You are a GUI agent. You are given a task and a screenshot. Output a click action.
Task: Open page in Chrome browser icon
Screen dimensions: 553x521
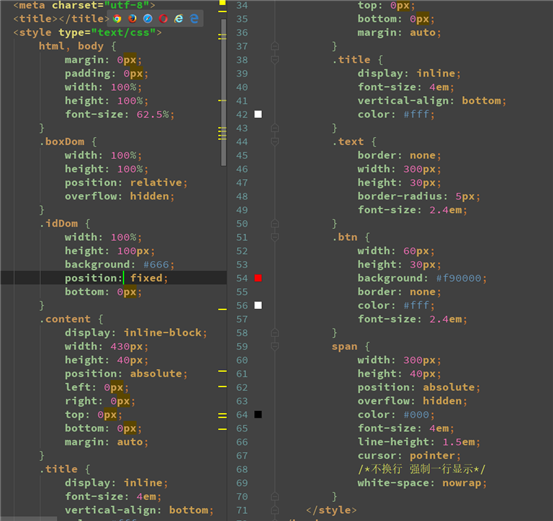117,19
